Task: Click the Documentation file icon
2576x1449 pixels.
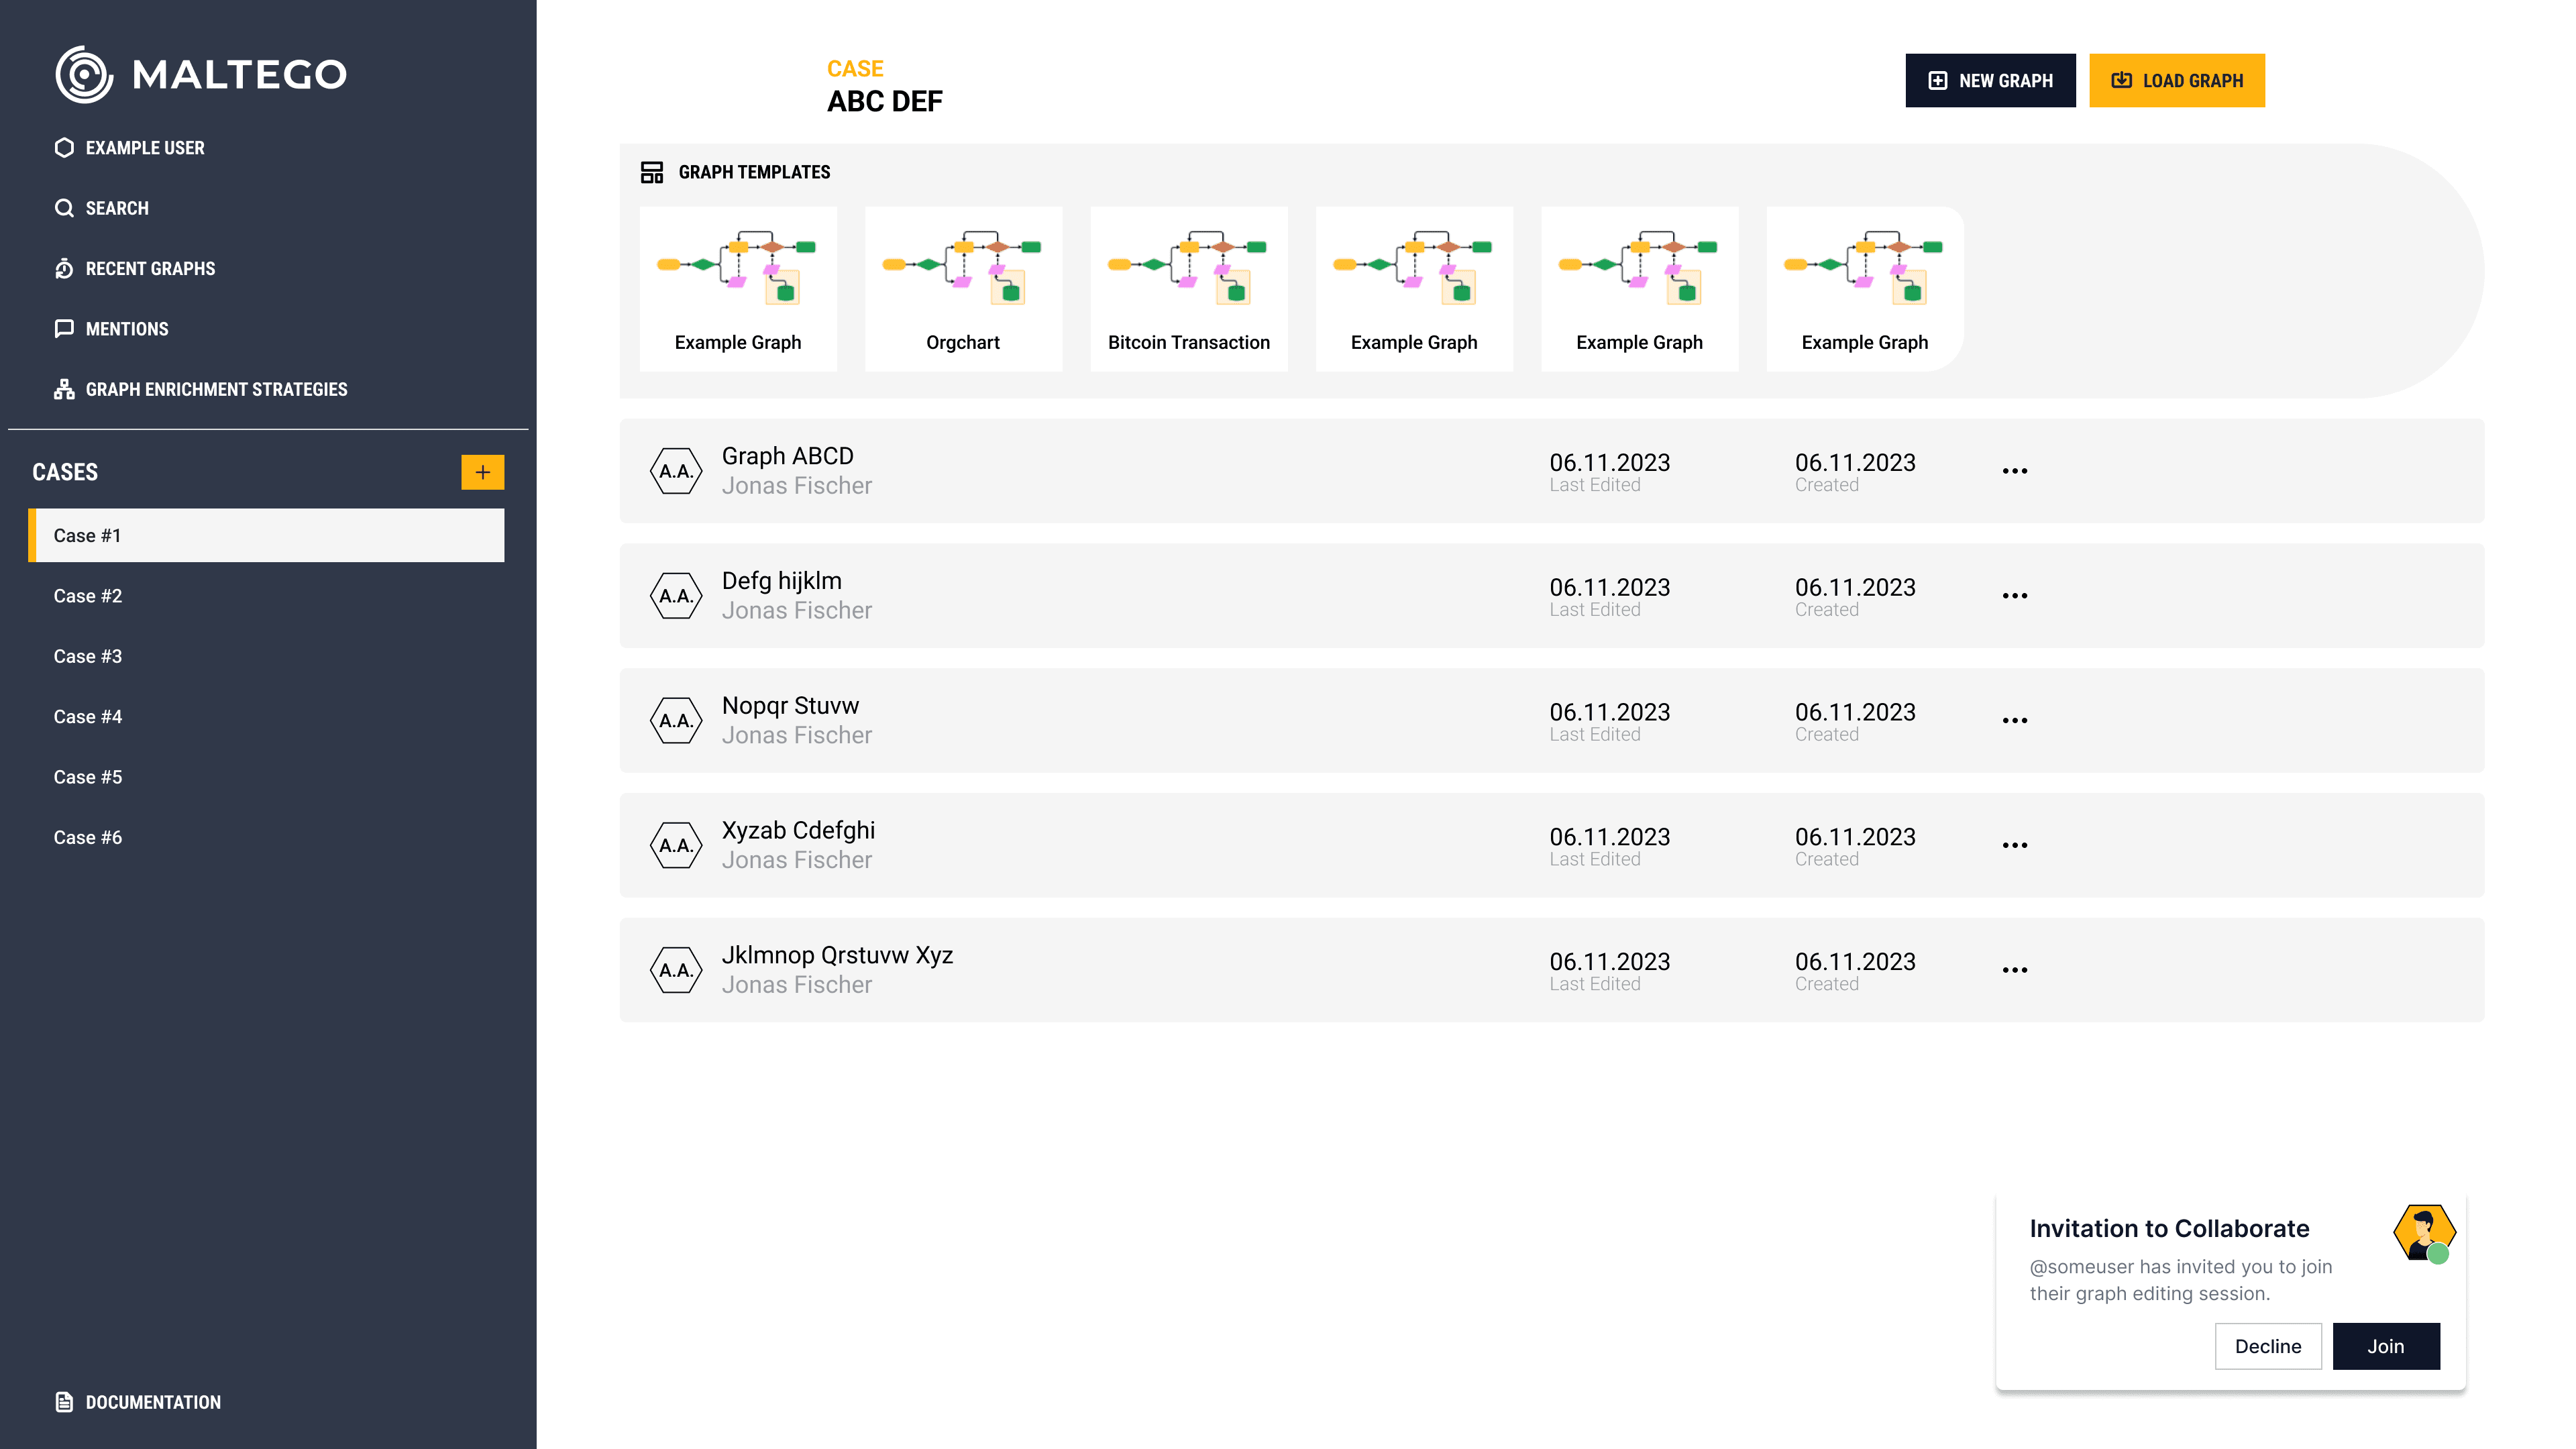Action: pos(64,1402)
